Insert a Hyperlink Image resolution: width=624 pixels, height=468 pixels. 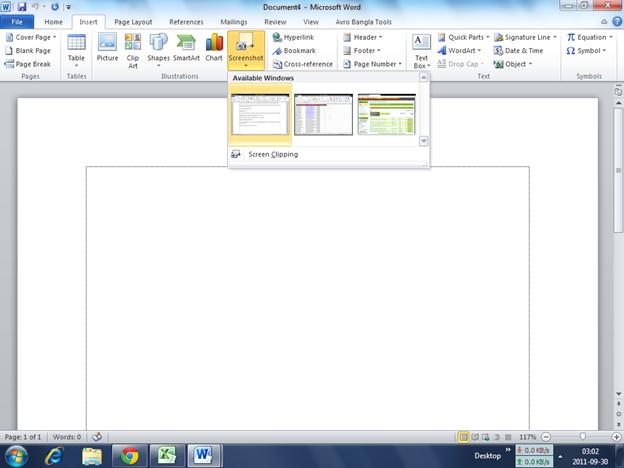coord(297,37)
